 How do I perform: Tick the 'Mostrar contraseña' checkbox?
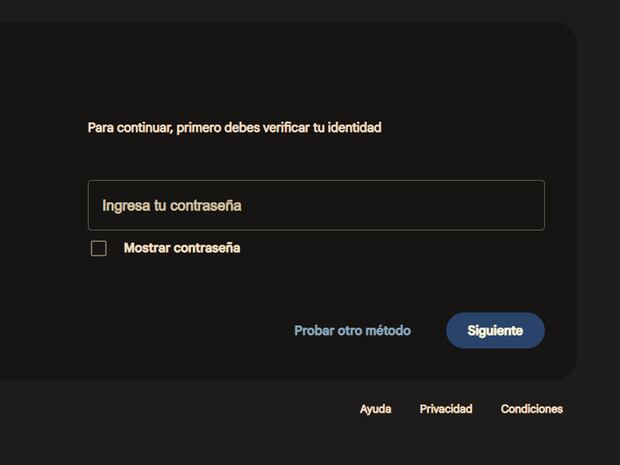(99, 248)
